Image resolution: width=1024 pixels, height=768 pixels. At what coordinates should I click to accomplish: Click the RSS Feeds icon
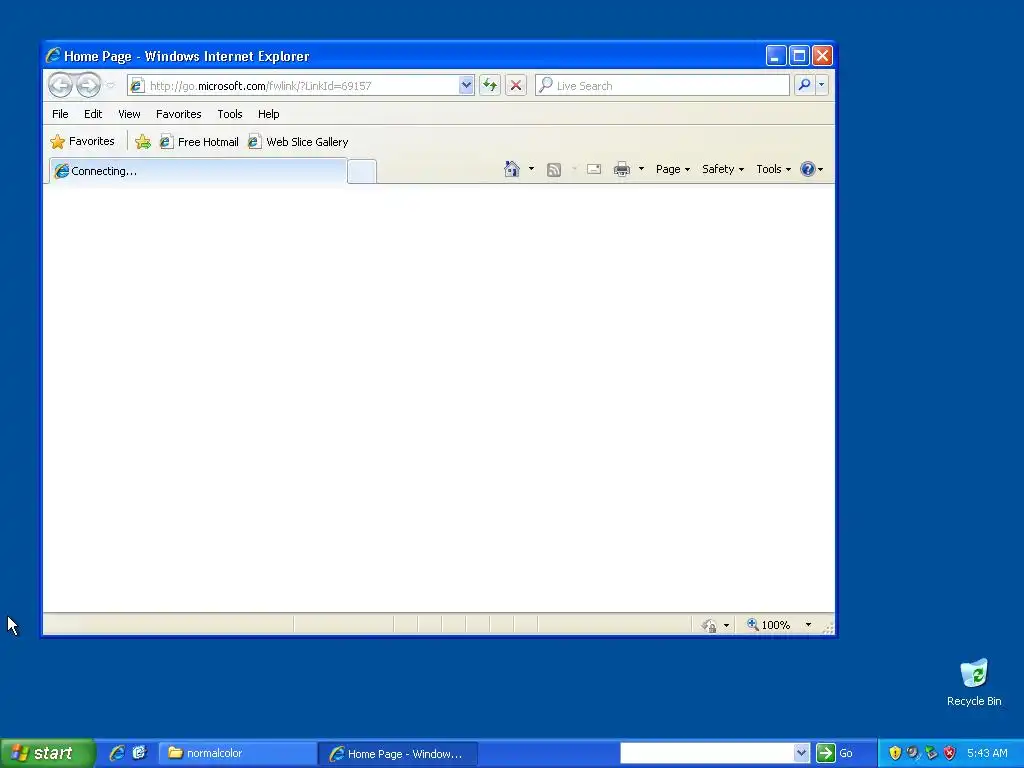coord(554,170)
